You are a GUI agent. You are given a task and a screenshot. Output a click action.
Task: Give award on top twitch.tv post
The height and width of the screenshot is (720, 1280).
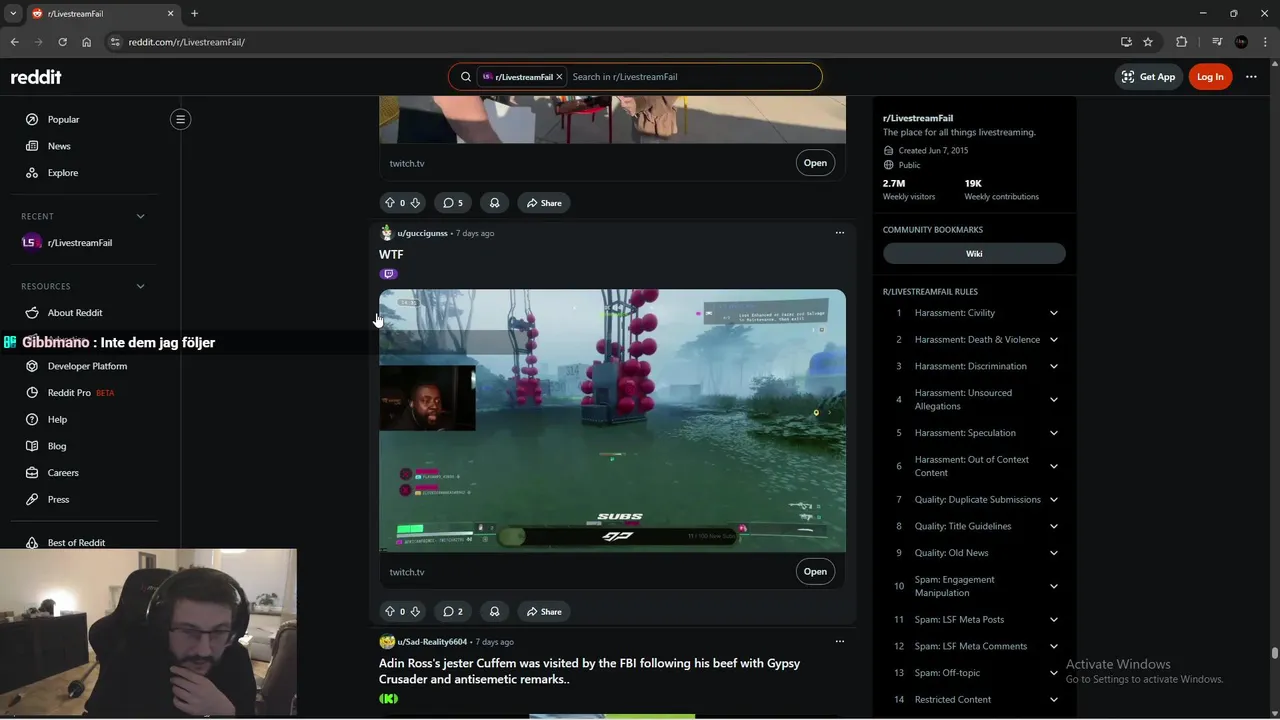(x=494, y=203)
